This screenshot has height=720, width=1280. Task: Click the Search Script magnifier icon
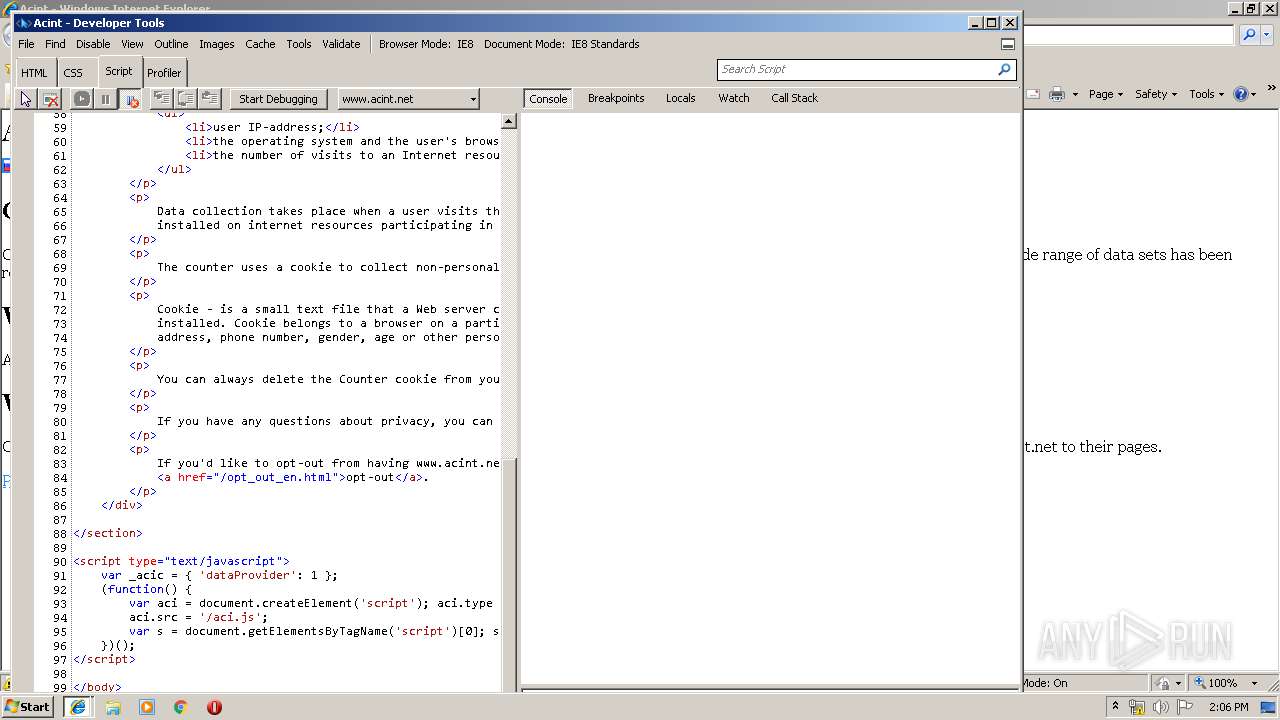tap(1004, 69)
